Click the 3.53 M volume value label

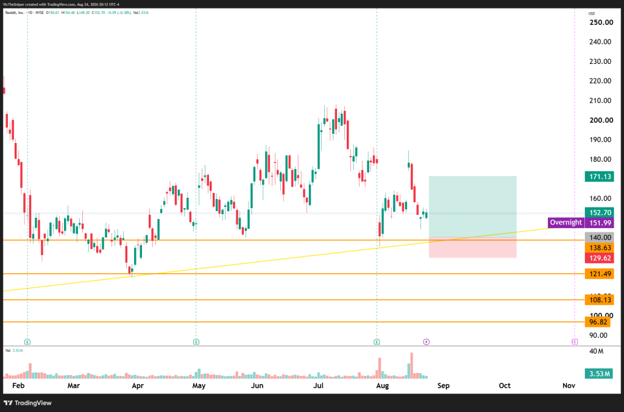[599, 374]
